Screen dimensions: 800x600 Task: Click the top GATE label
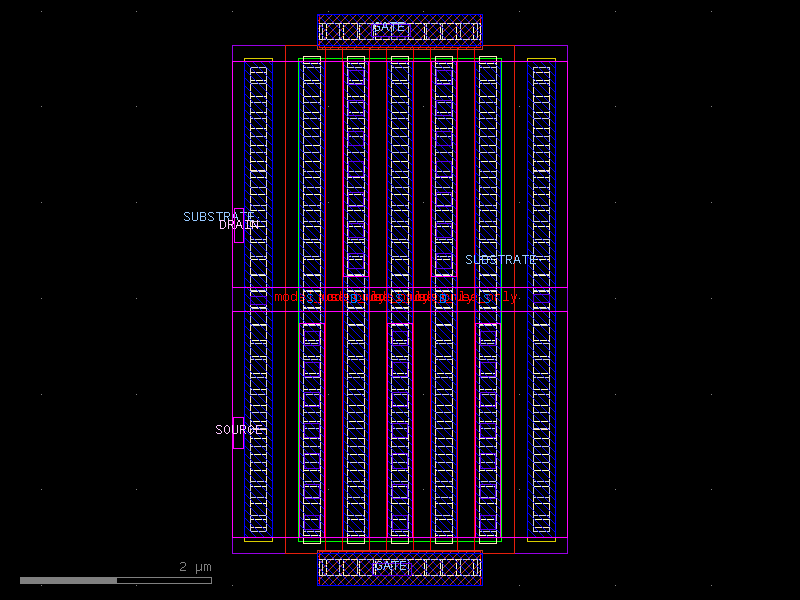click(x=392, y=28)
